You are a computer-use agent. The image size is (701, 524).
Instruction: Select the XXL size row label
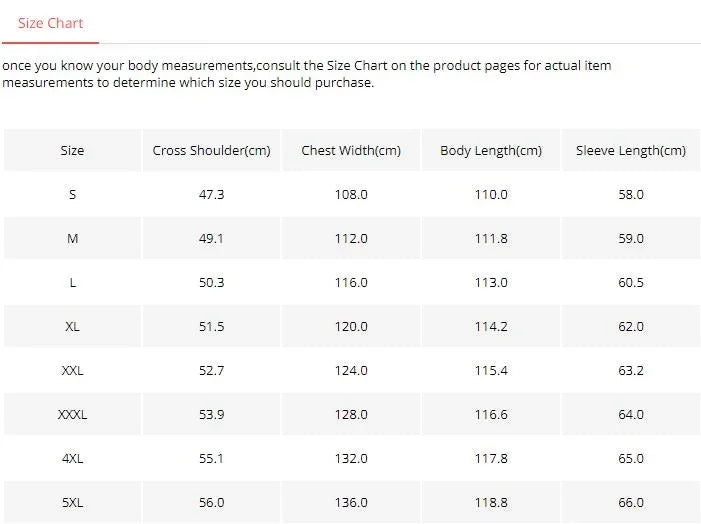point(72,370)
